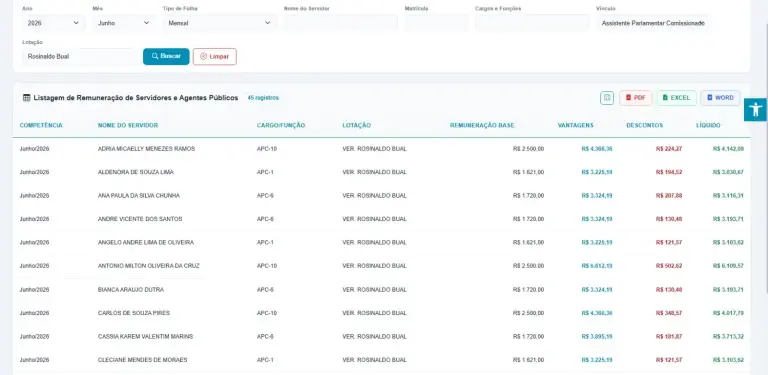Click the '45 registros' count label

[263, 98]
